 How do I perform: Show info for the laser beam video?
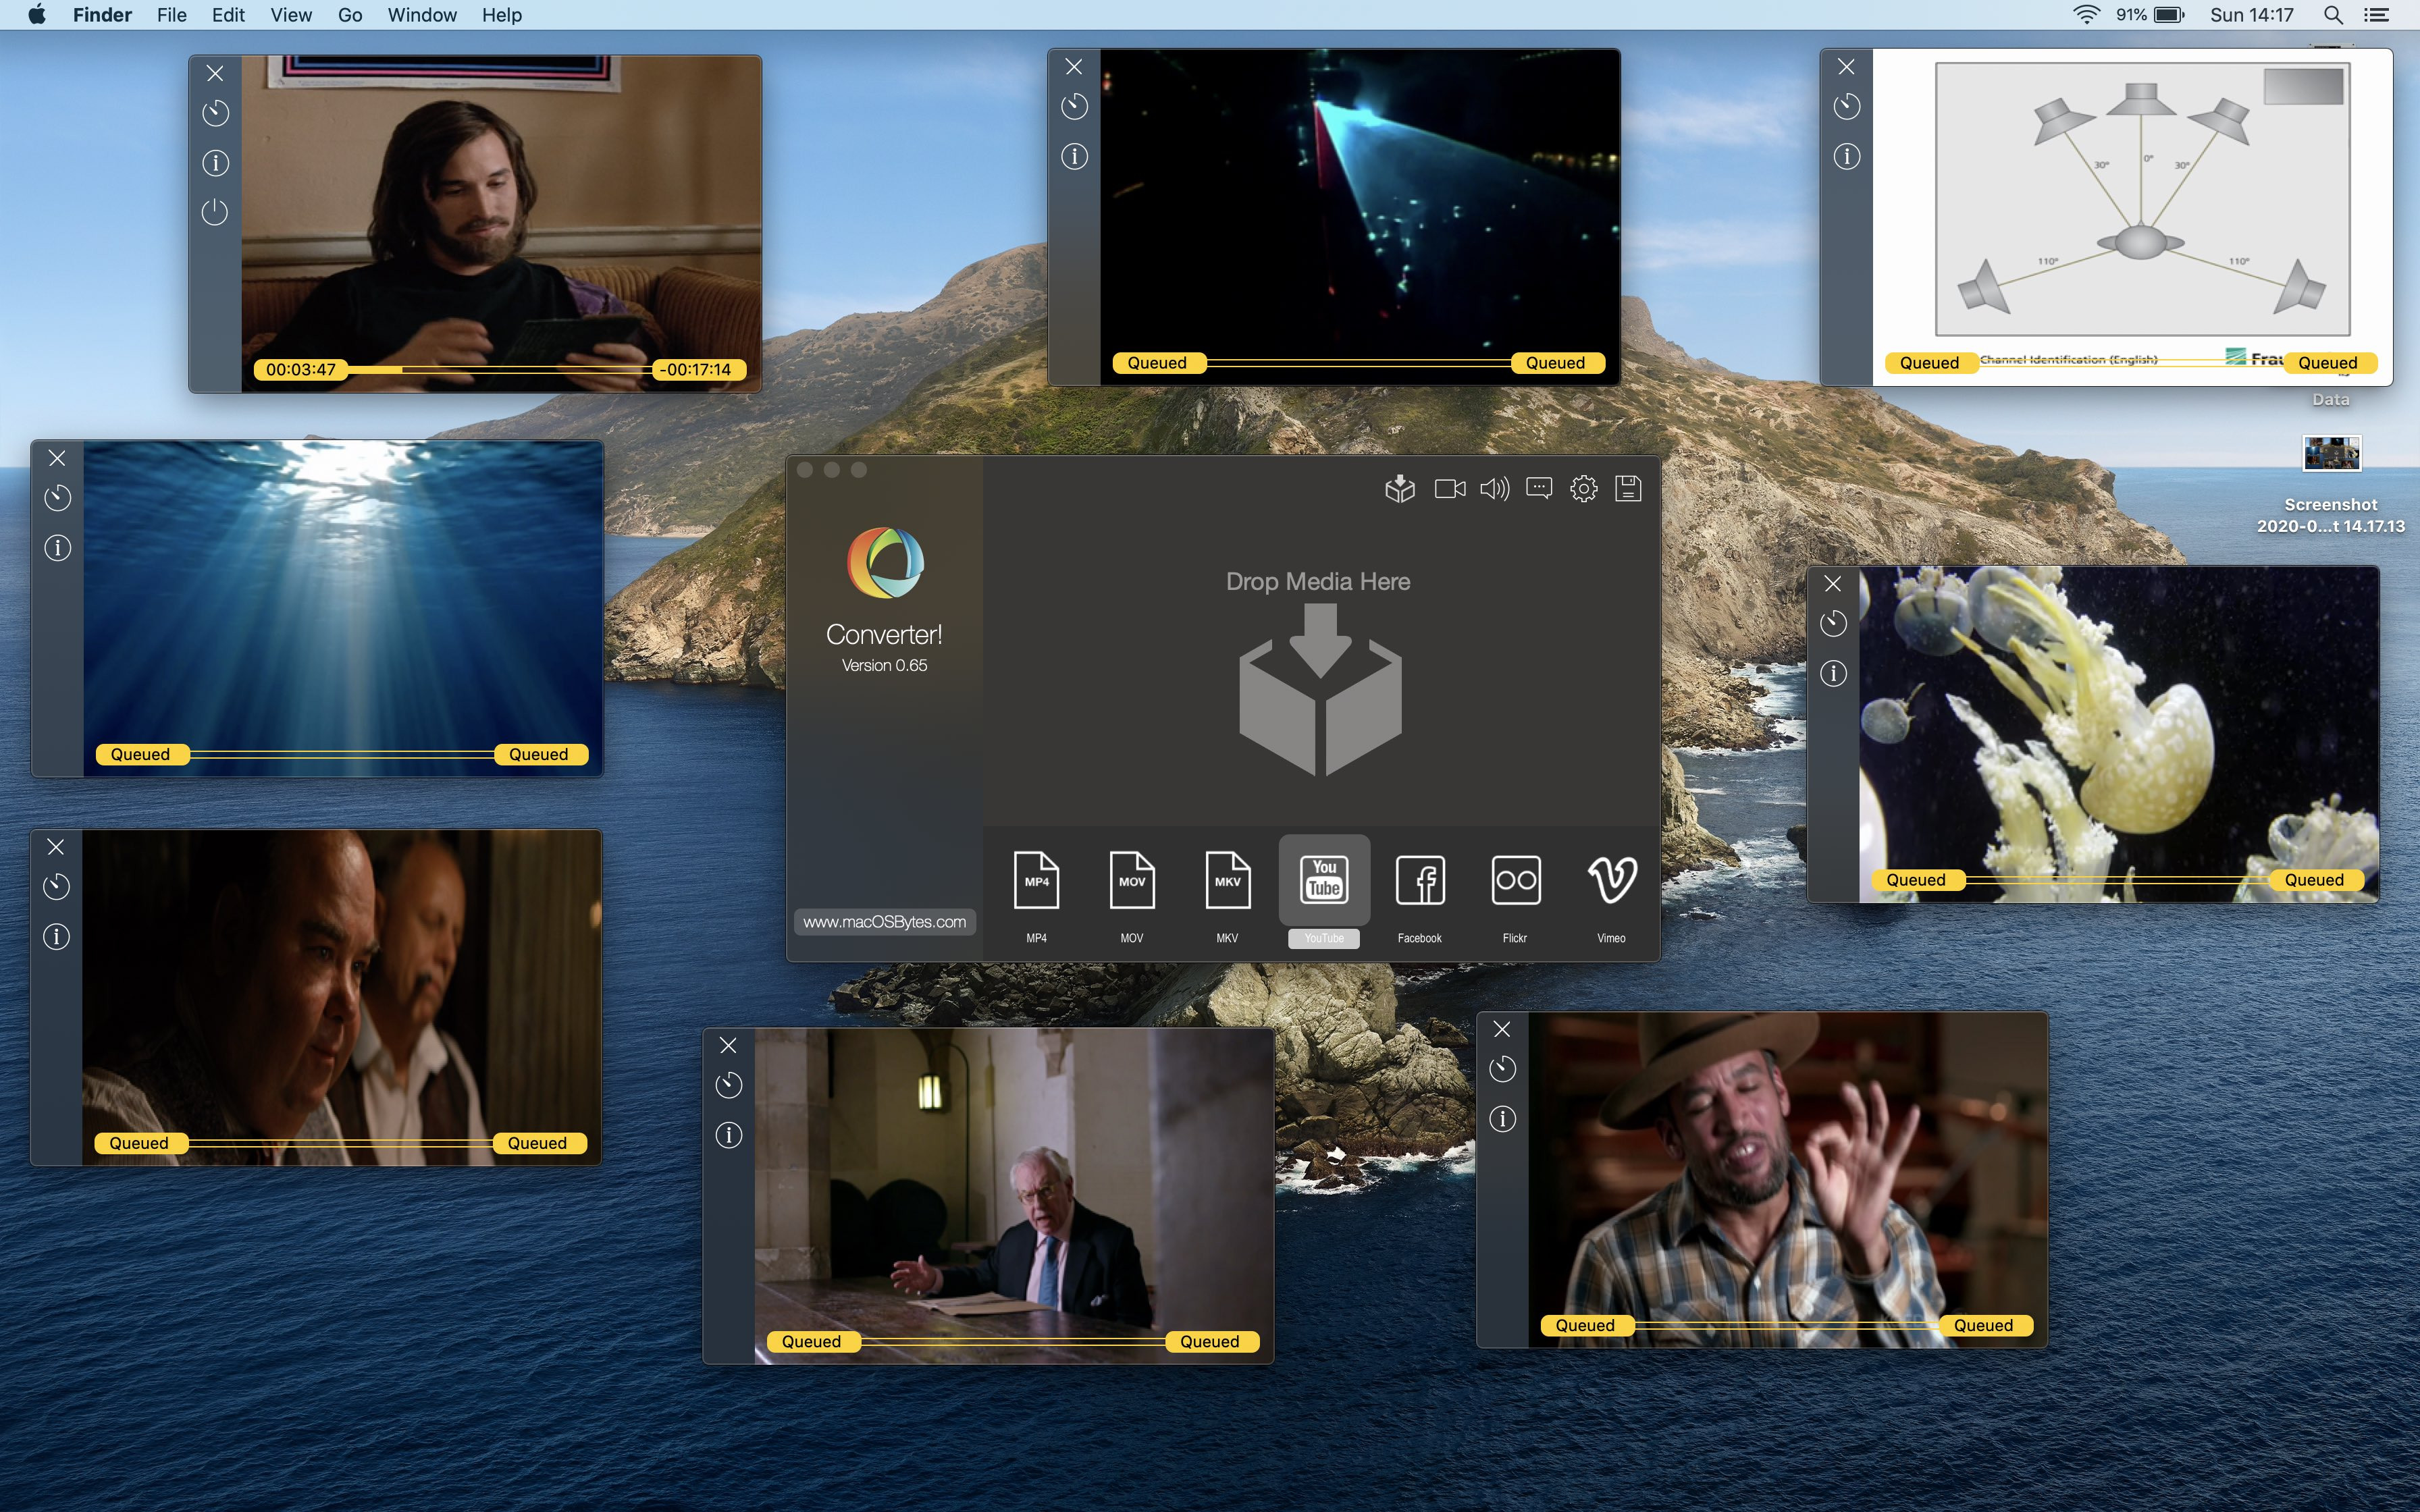[1074, 156]
